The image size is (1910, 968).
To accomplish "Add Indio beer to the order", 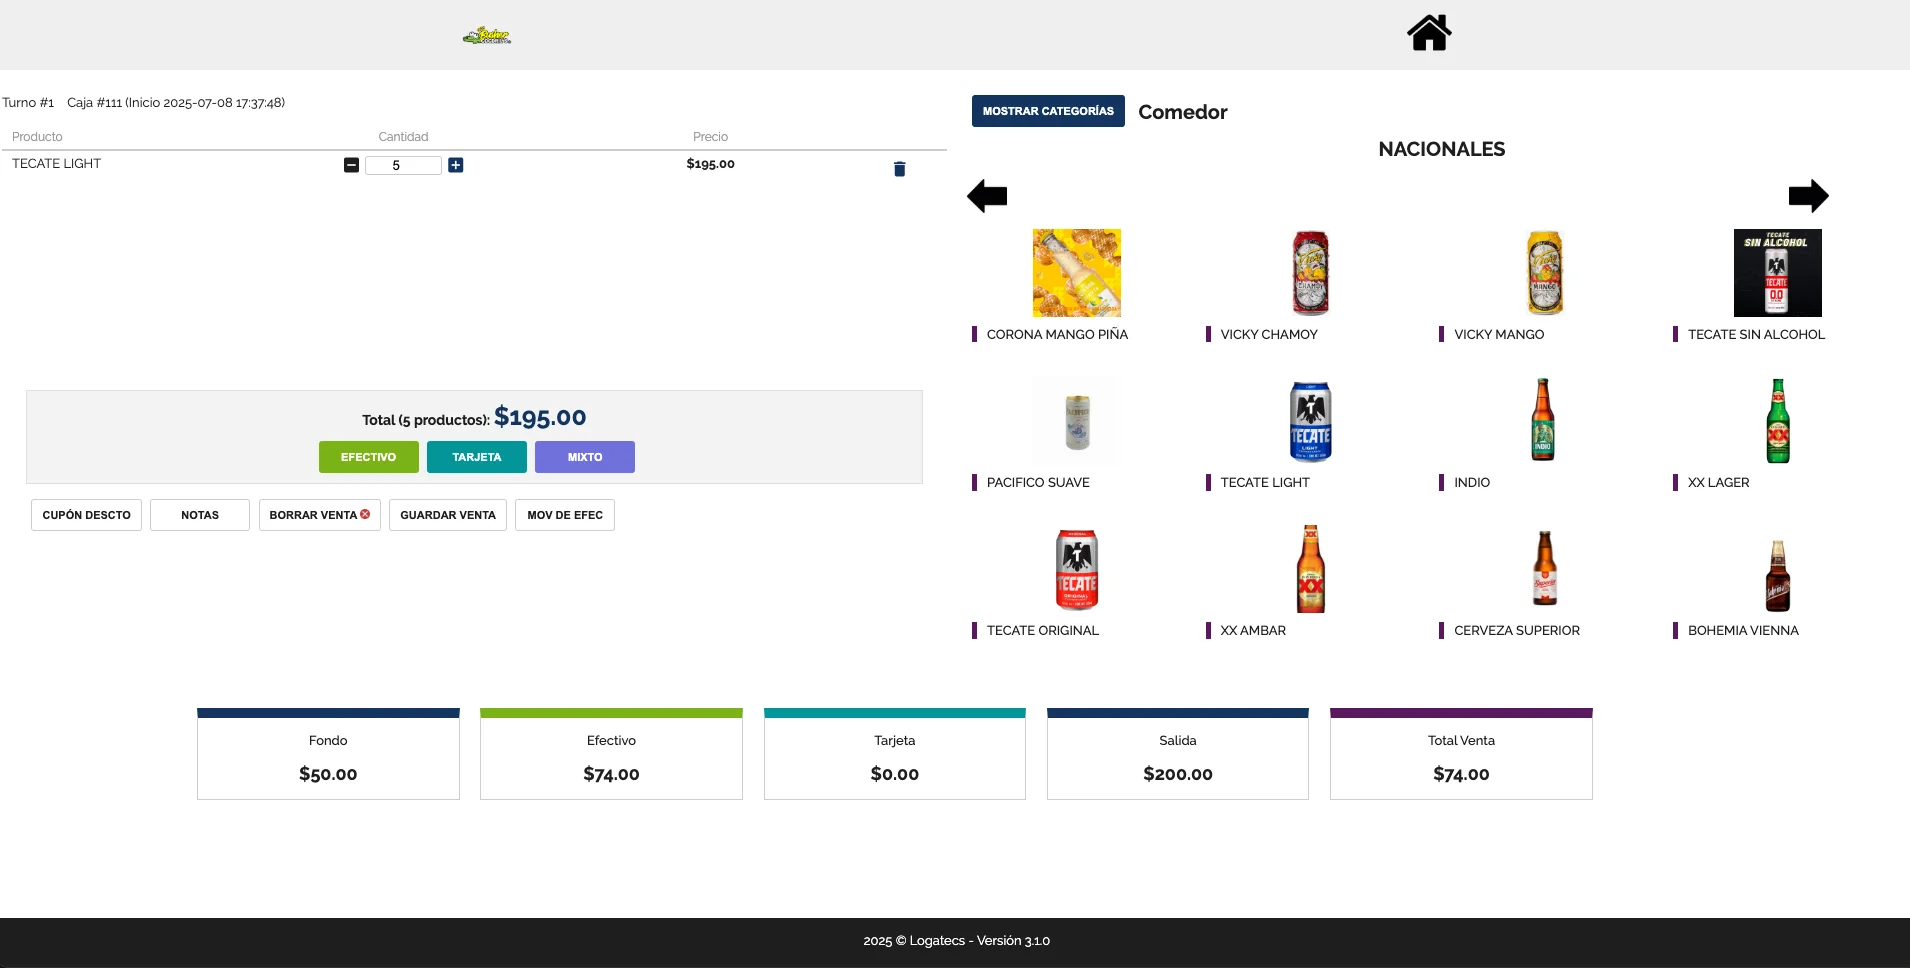I will (1543, 421).
